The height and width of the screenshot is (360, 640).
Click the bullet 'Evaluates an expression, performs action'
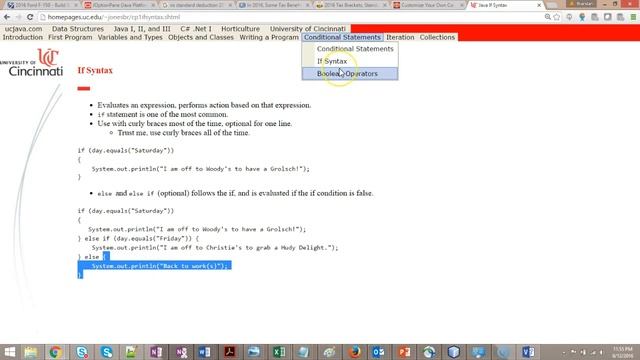[x=204, y=105]
